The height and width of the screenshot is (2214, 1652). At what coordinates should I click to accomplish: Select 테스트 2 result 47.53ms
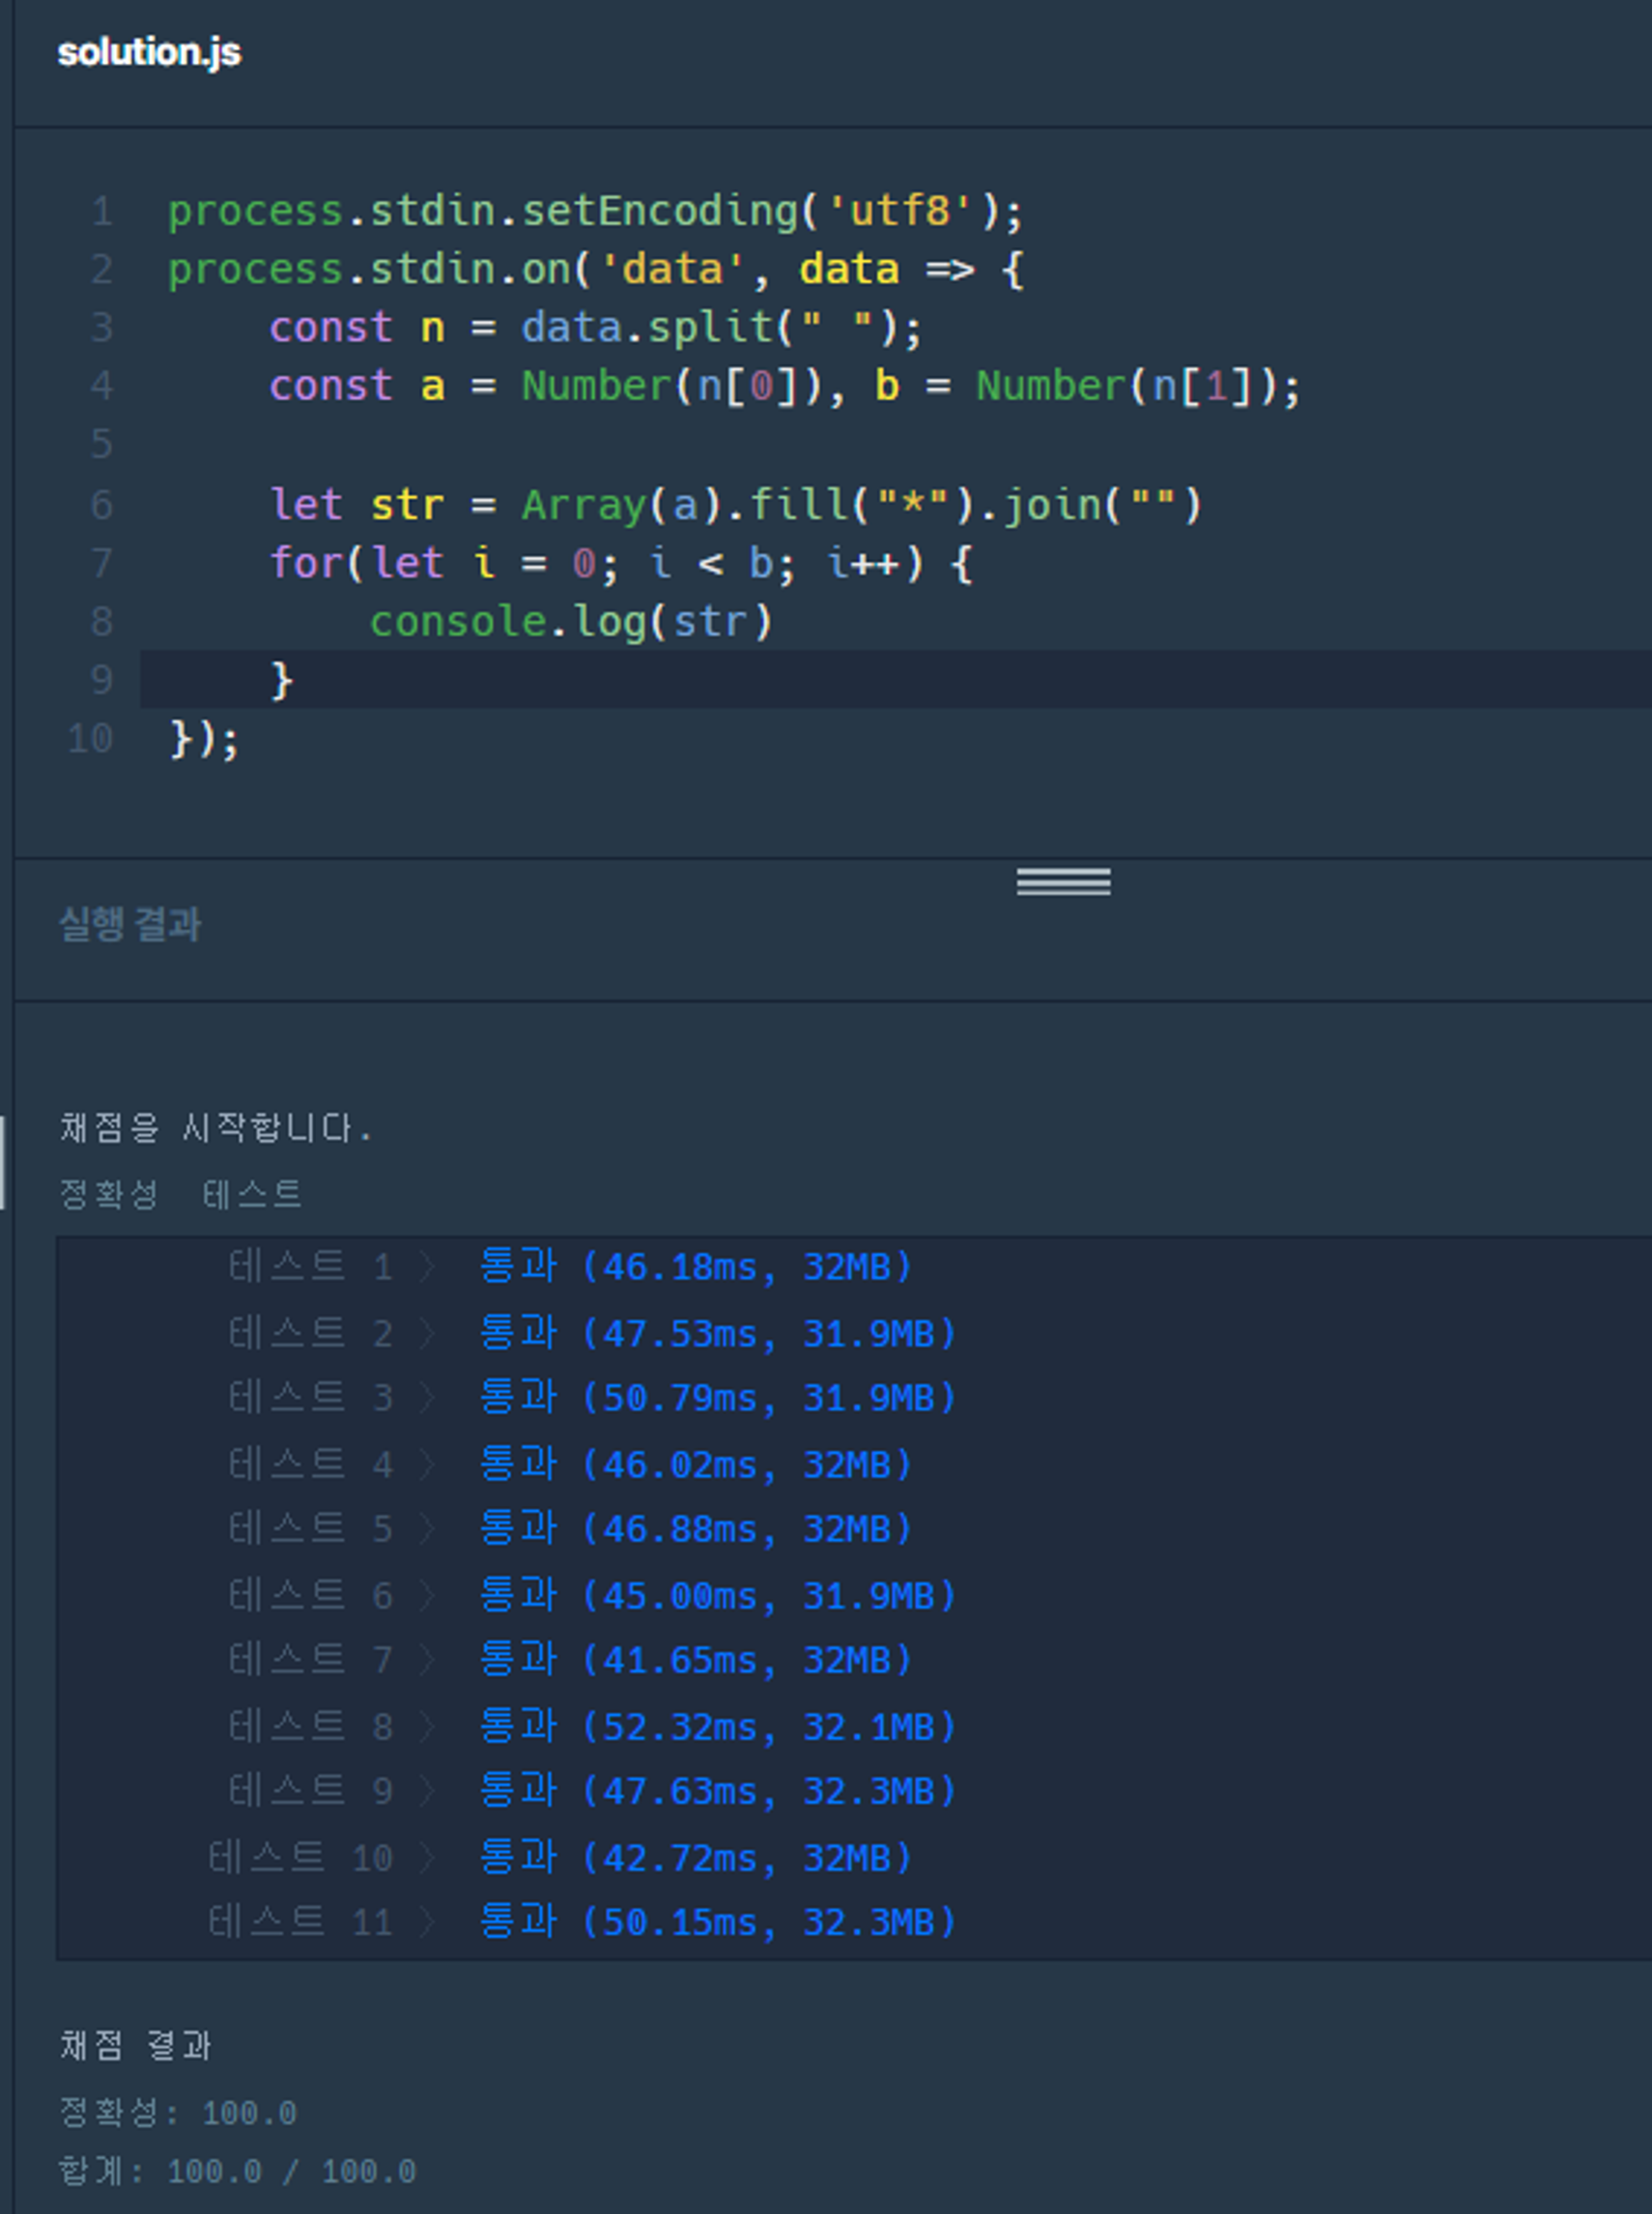point(717,1333)
